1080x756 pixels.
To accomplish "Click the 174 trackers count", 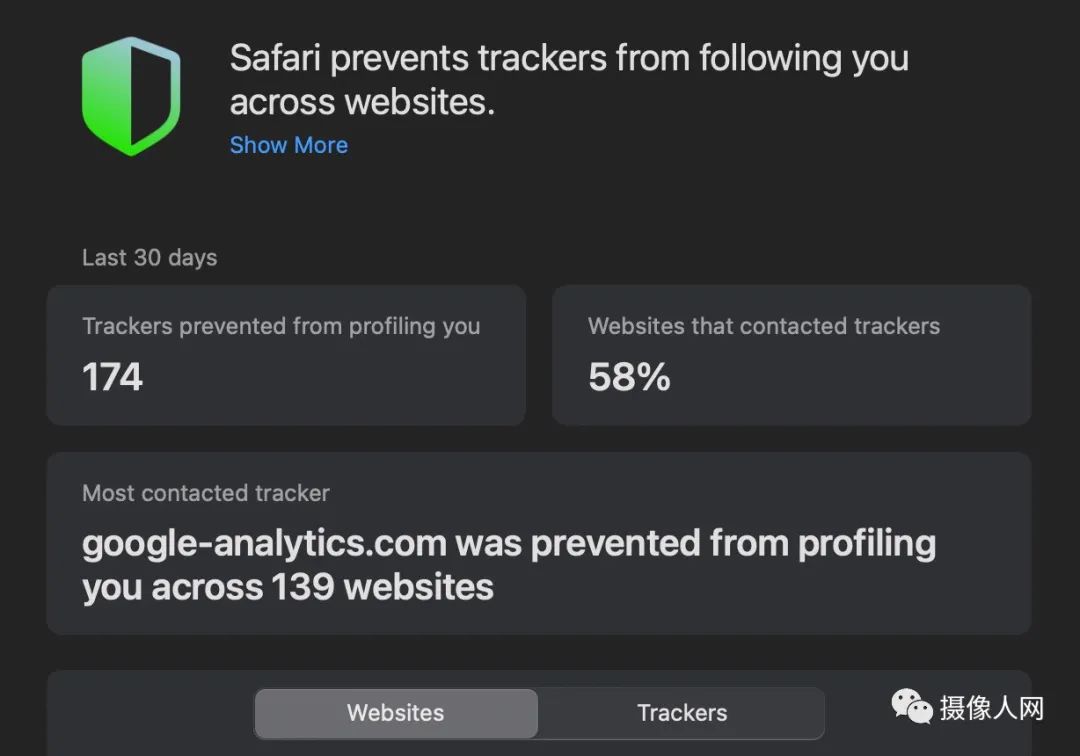I will click(x=112, y=377).
